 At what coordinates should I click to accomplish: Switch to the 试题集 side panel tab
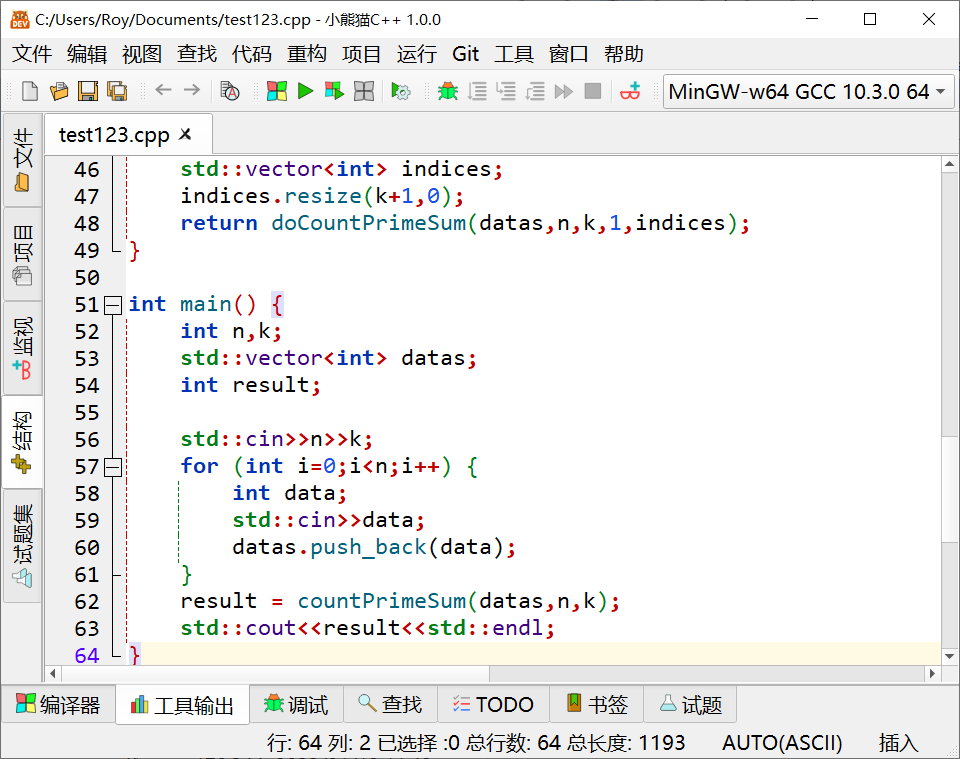(x=23, y=545)
